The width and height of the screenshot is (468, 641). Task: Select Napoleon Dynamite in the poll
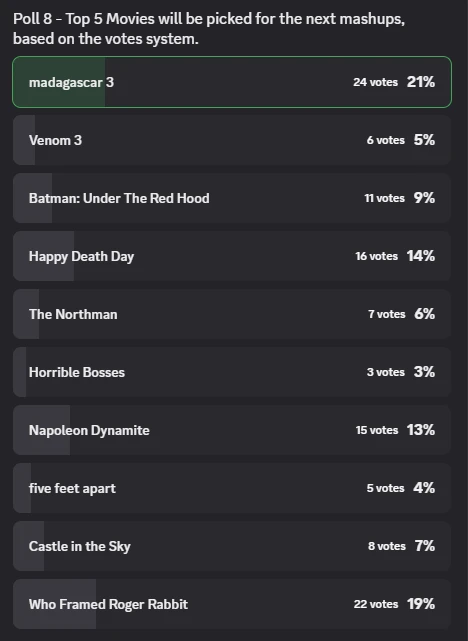click(x=232, y=430)
